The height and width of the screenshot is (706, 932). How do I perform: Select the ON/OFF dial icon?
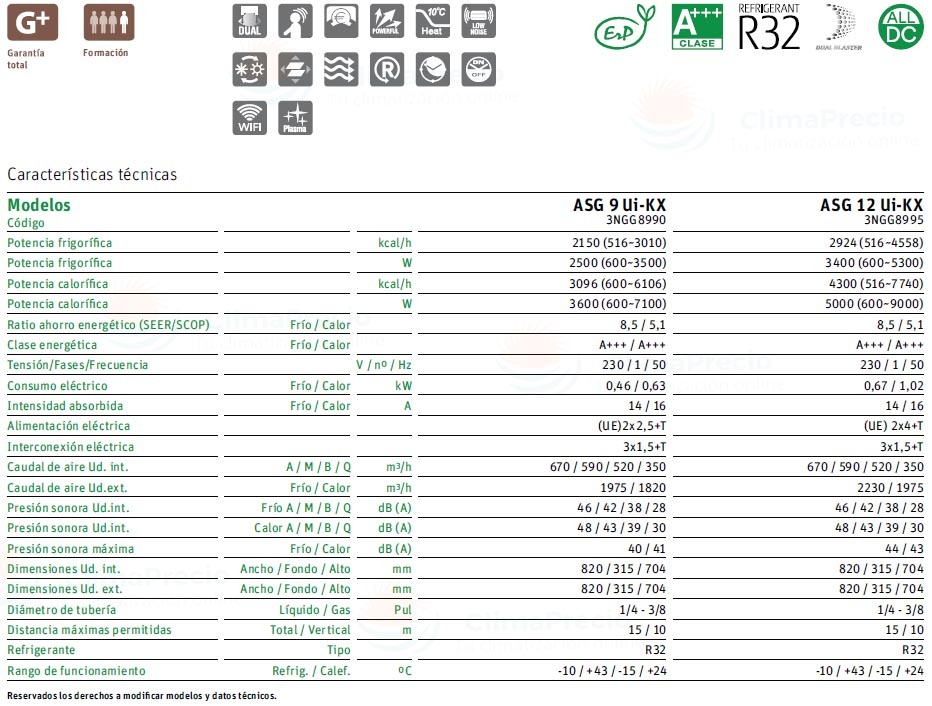478,70
